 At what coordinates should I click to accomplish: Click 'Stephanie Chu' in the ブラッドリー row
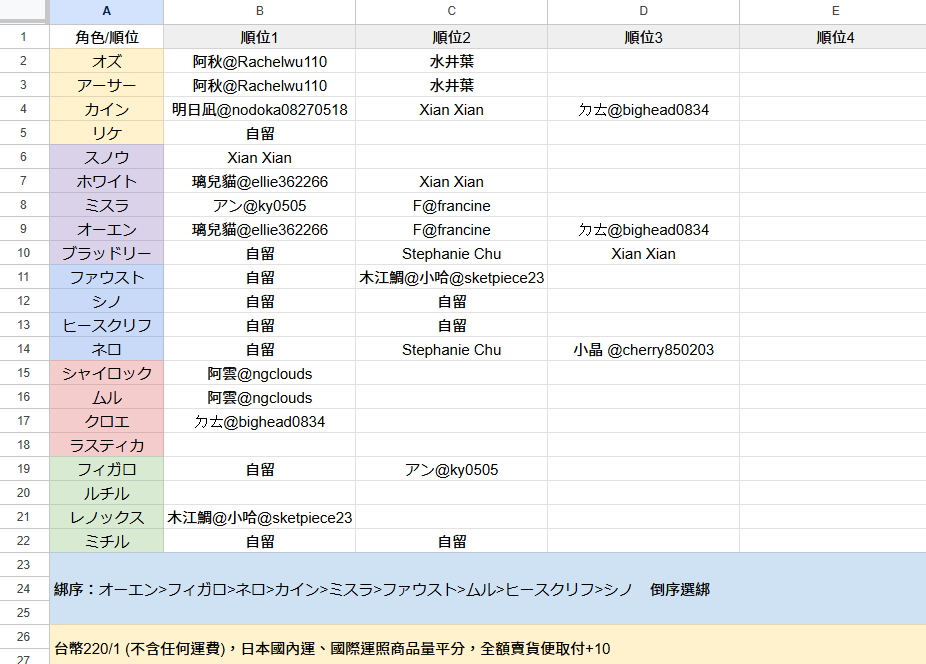451,253
